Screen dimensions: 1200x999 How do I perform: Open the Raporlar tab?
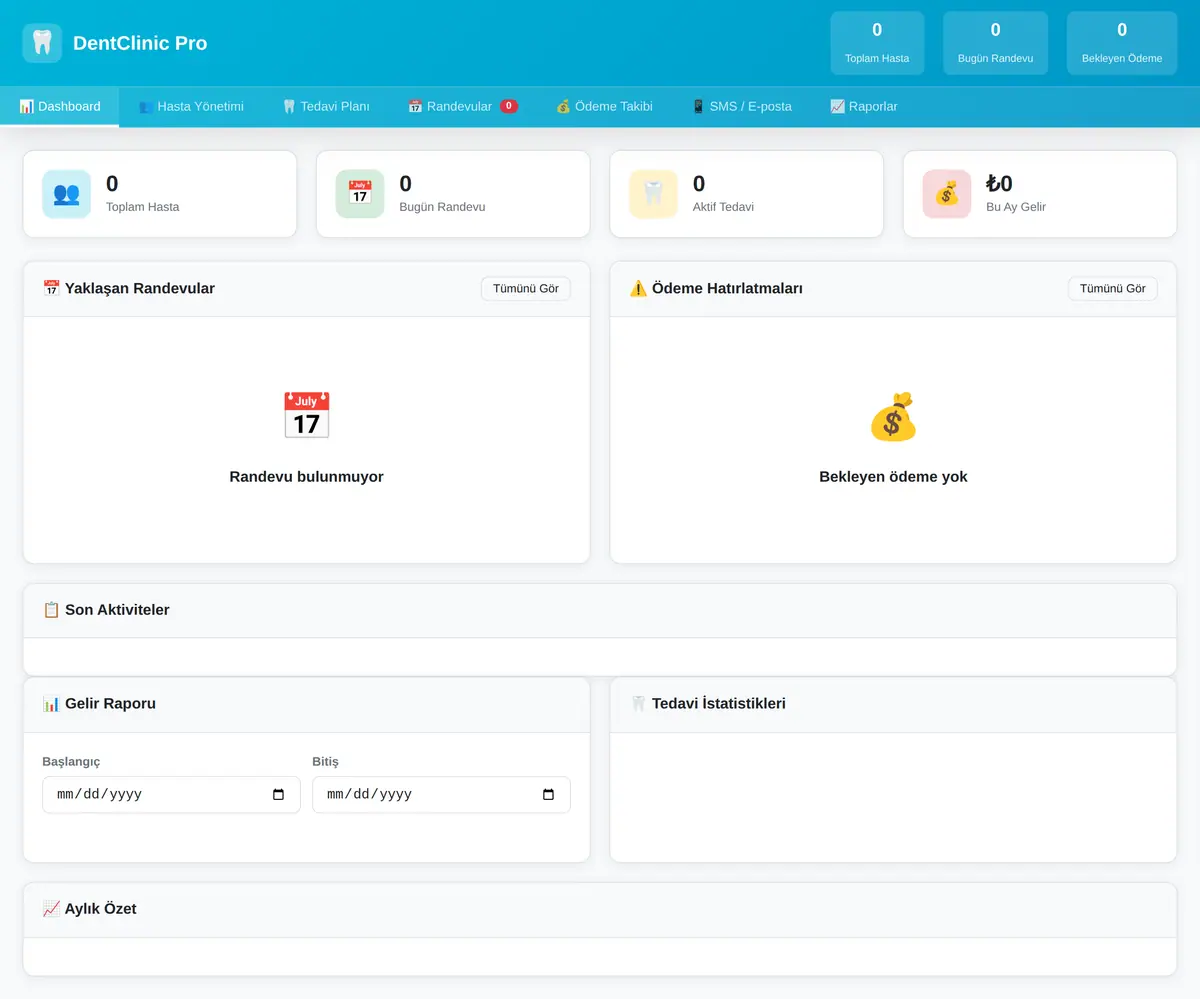click(864, 106)
